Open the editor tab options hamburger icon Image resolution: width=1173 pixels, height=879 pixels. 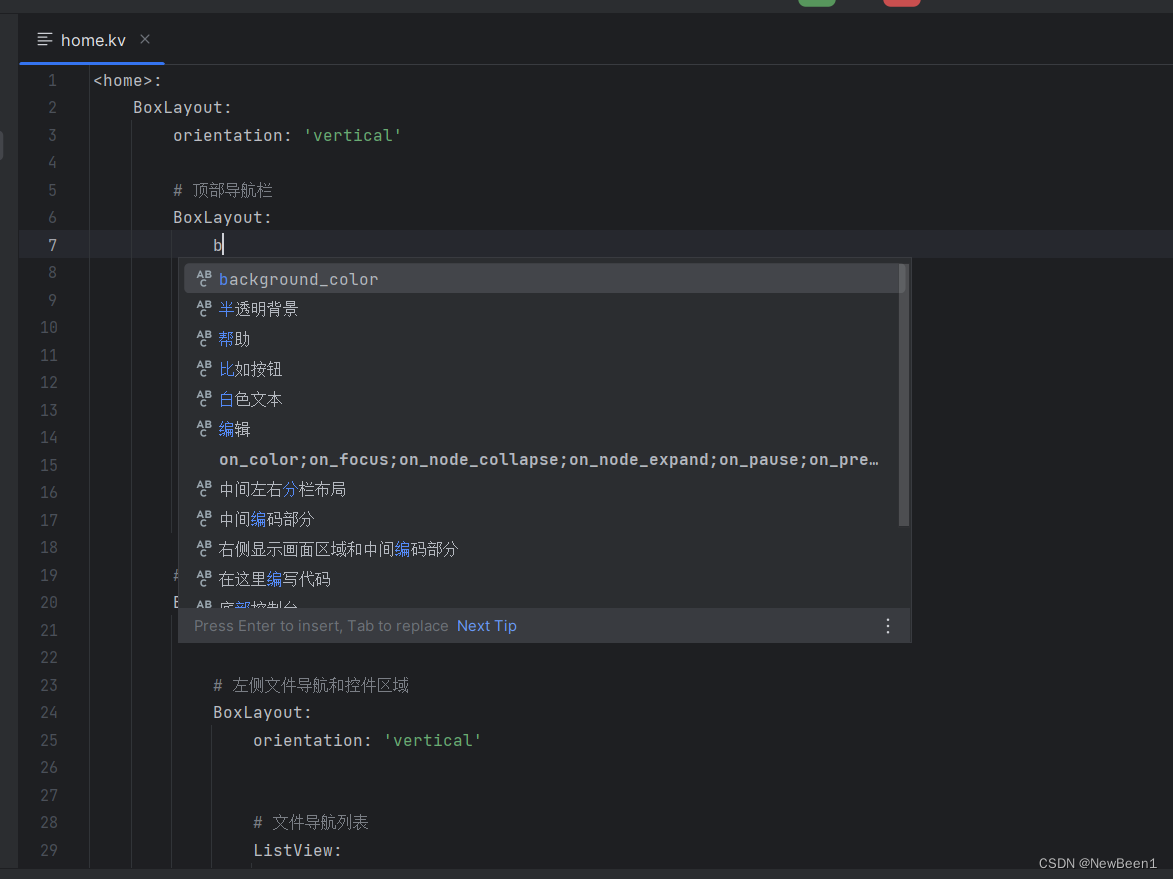click(43, 39)
